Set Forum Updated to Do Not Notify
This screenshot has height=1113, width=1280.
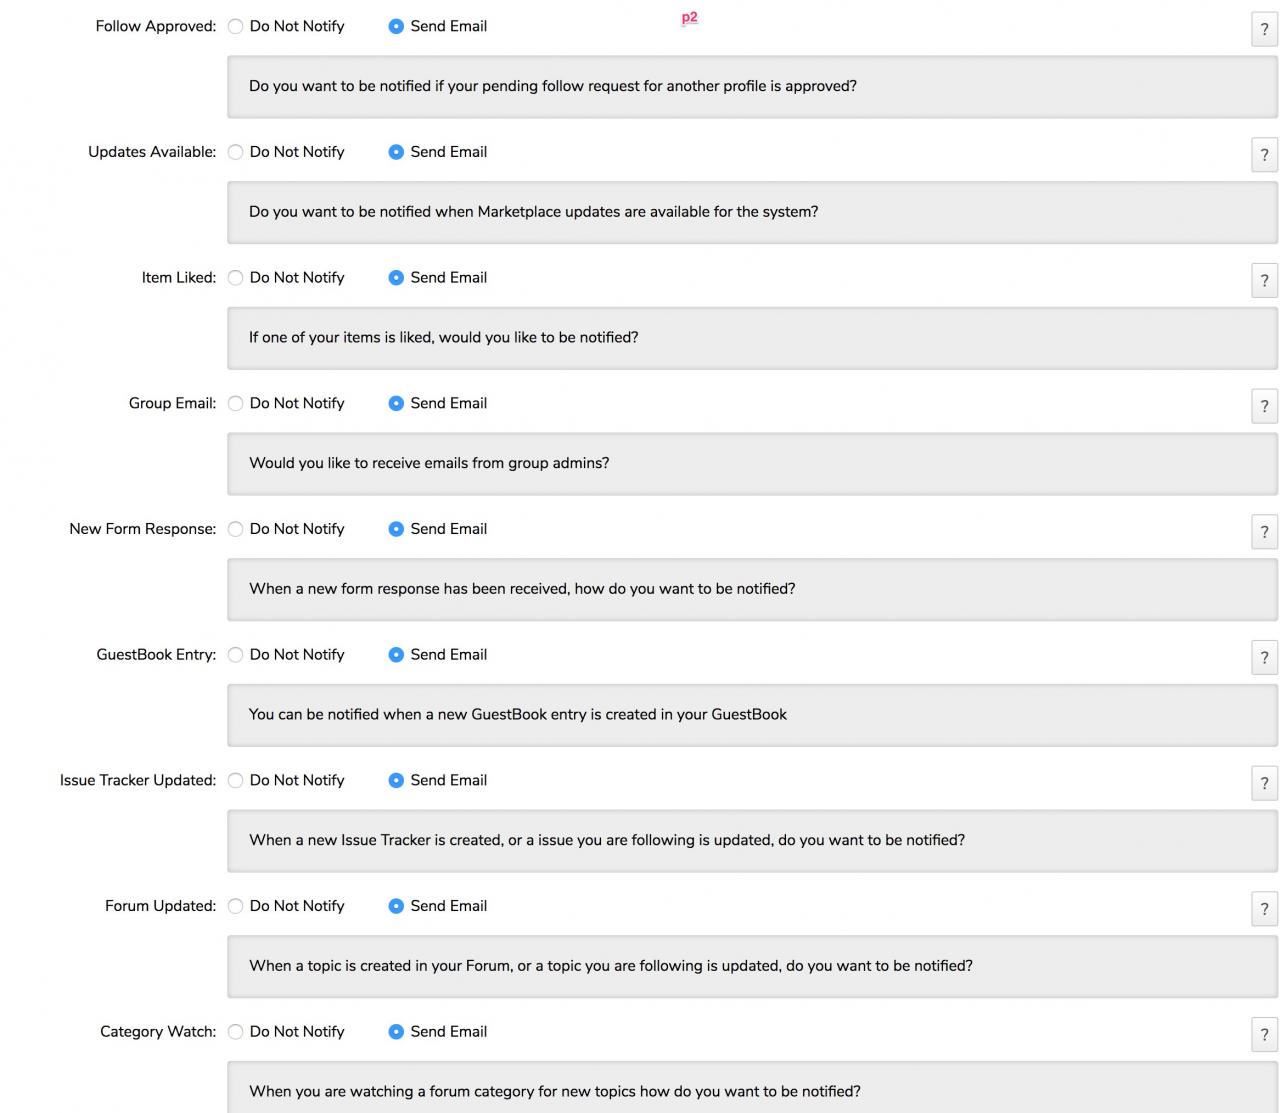[x=236, y=906]
